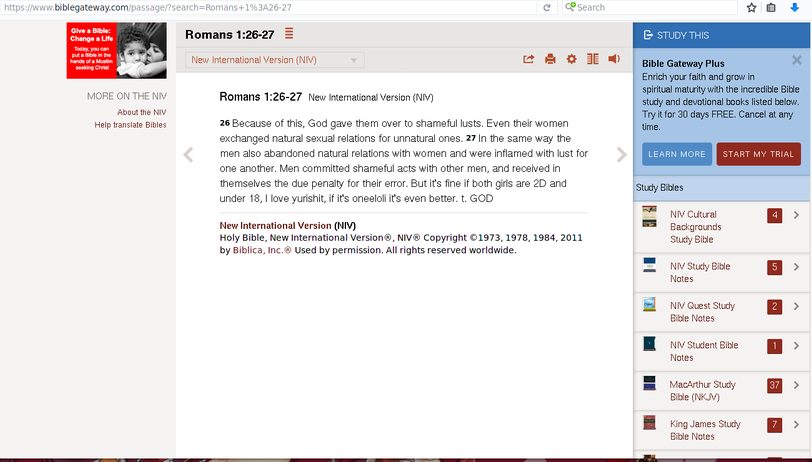This screenshot has width=812, height=462.
Task: Close the Bible Gateway Plus promo
Action: (796, 60)
